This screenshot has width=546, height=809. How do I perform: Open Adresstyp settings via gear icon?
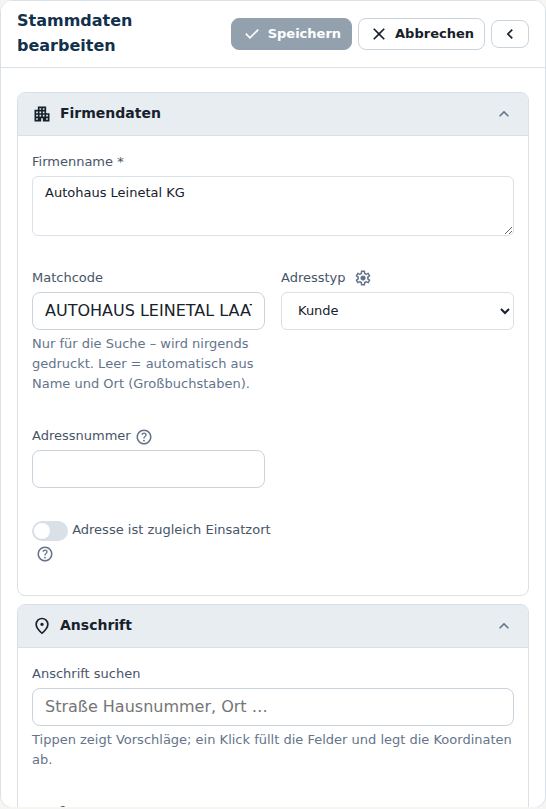(x=363, y=278)
